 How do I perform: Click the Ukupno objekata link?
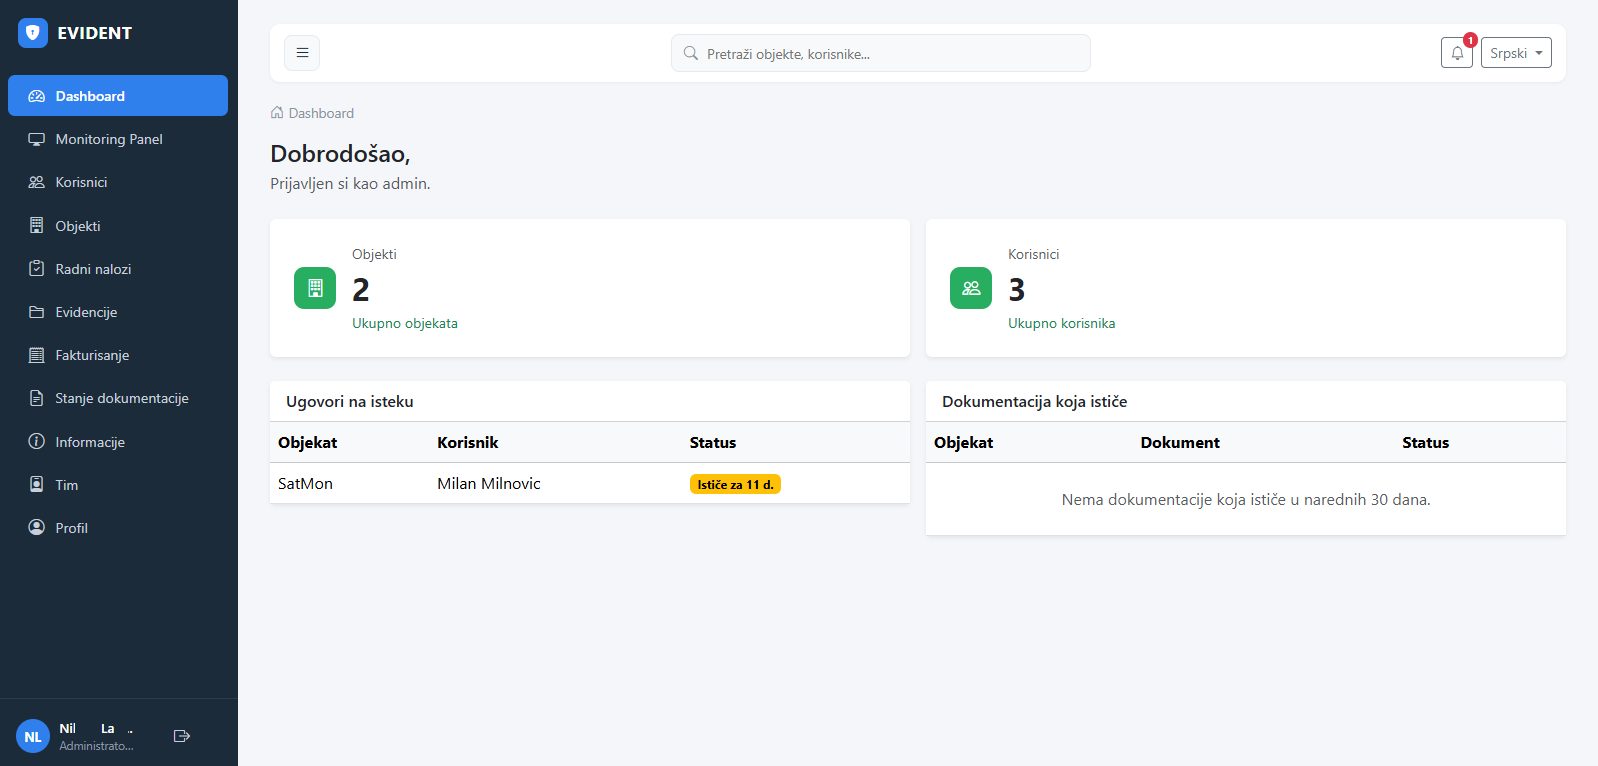tap(405, 323)
